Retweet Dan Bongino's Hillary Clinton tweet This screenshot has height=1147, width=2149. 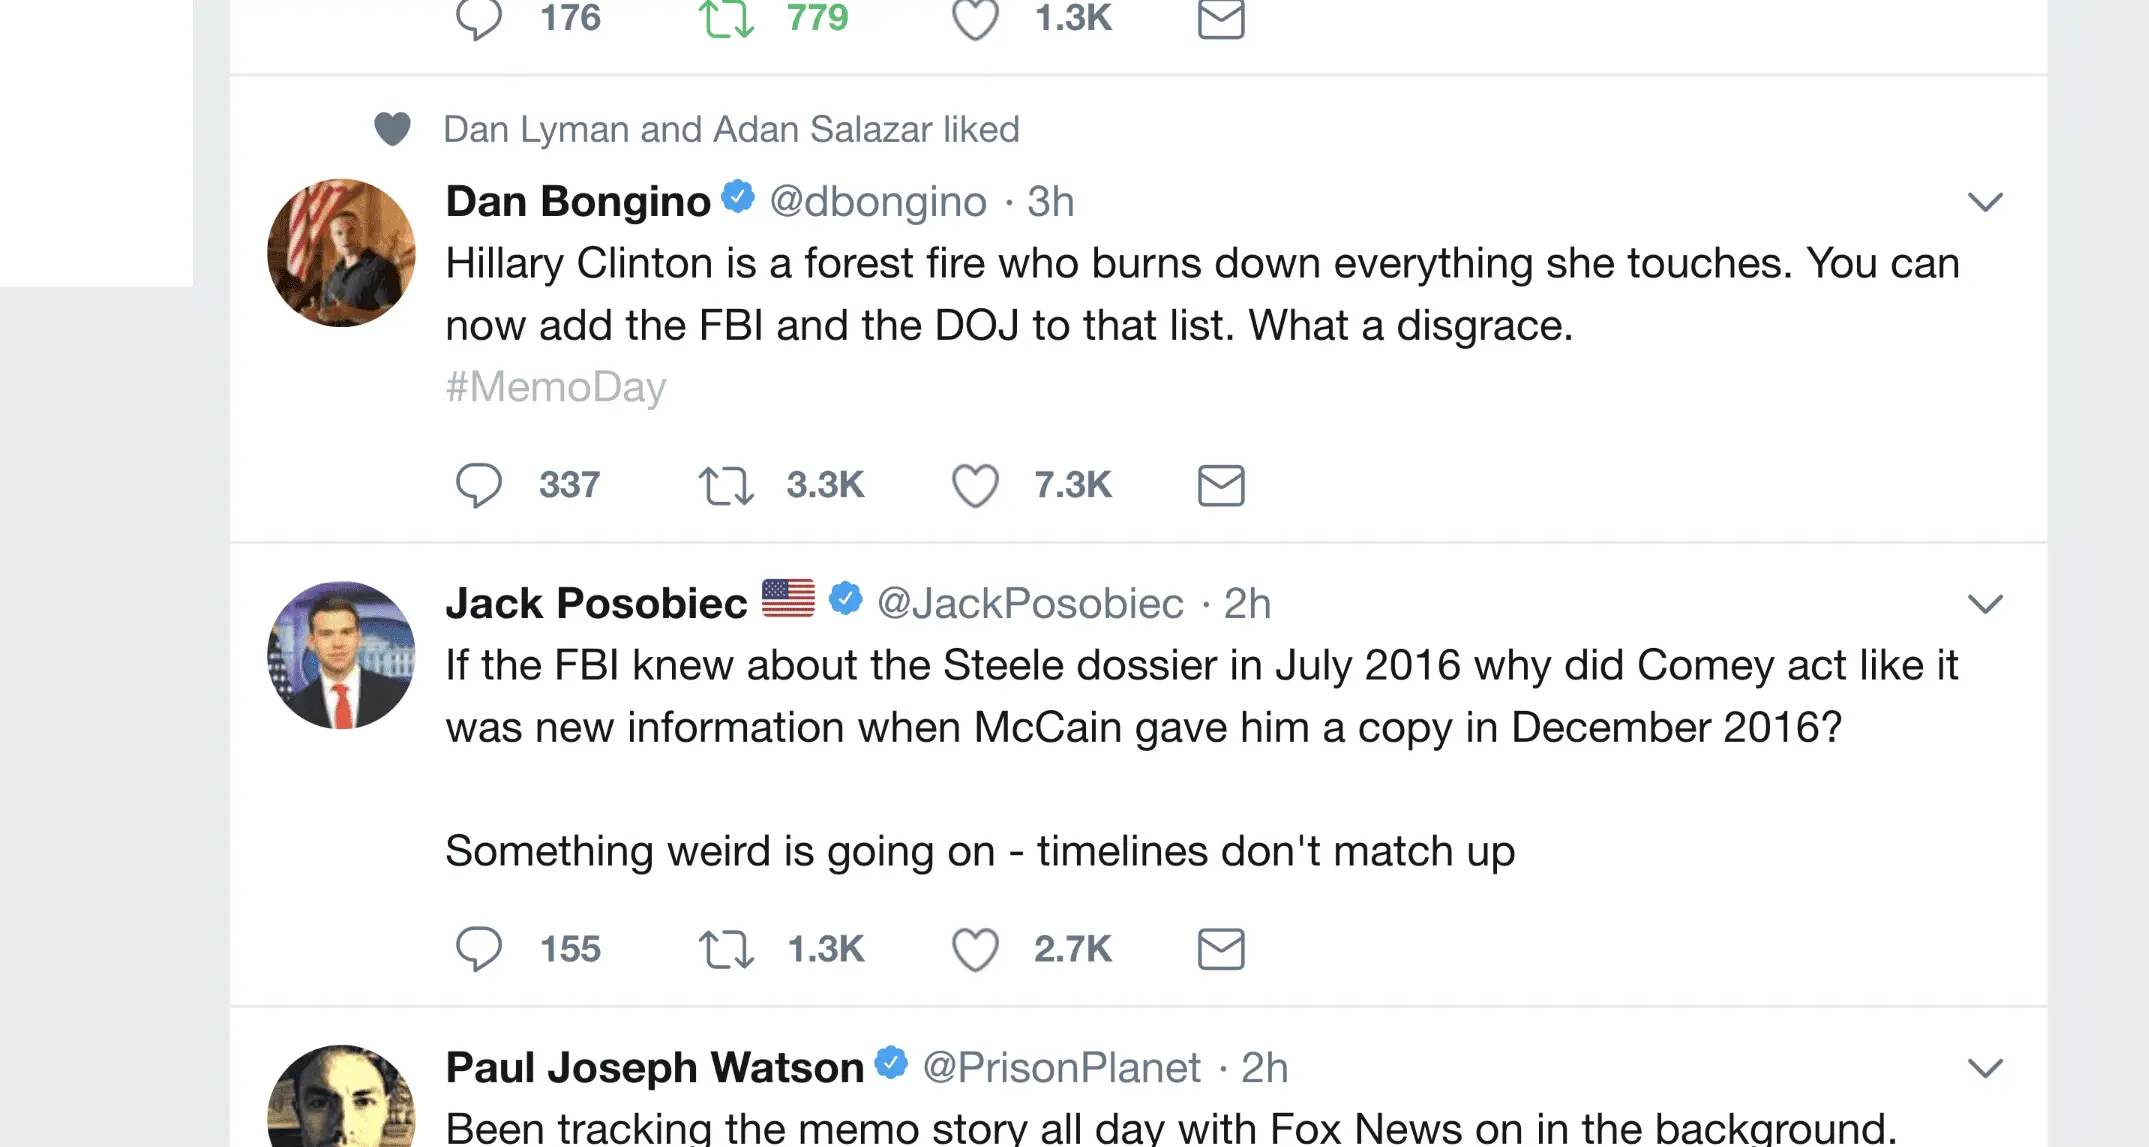725,486
